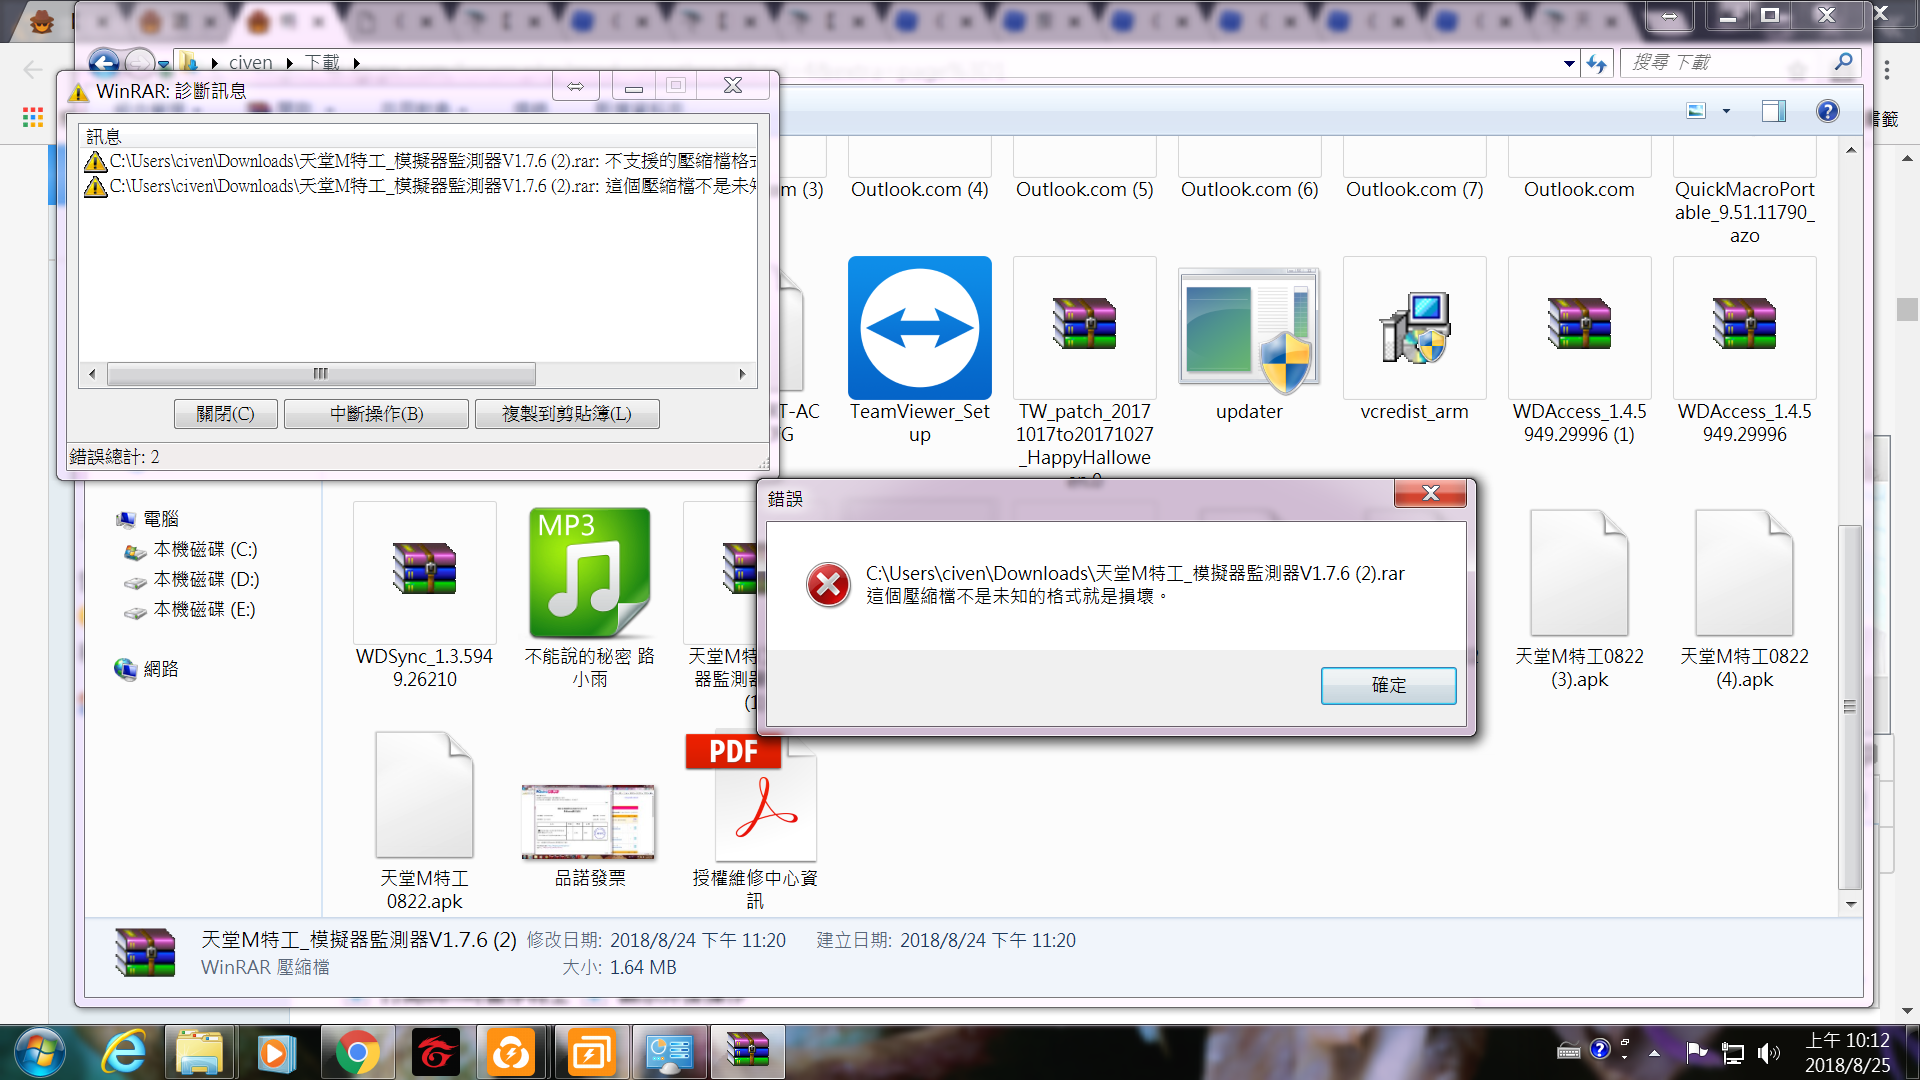Select 天堂M特工0822 (4).apk file
The image size is (1920, 1080).
pyautogui.click(x=1744, y=573)
